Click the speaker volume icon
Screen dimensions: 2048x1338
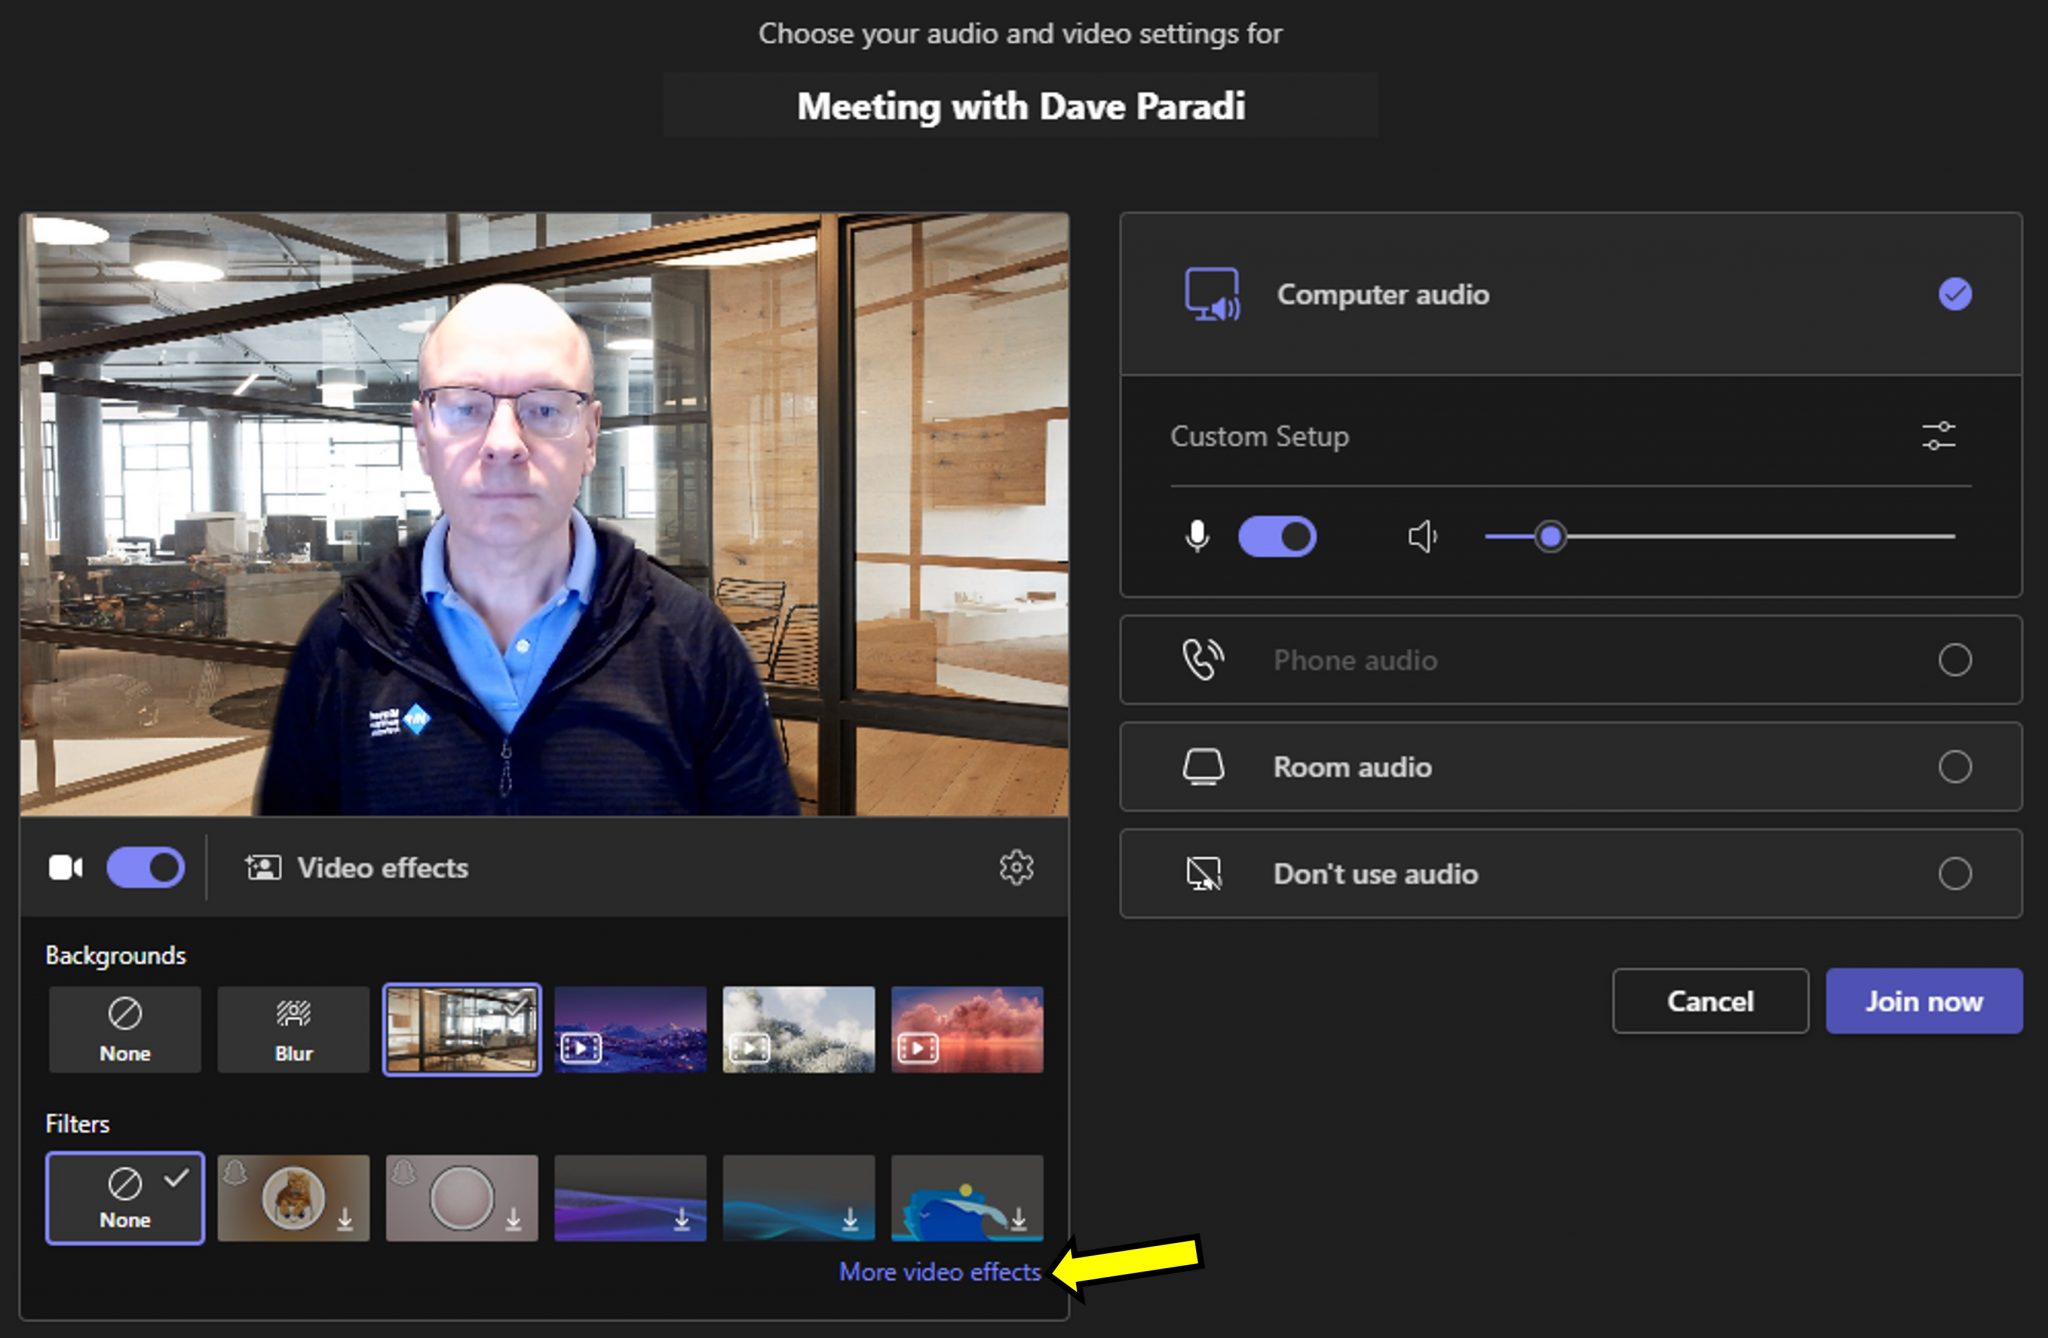coord(1422,537)
